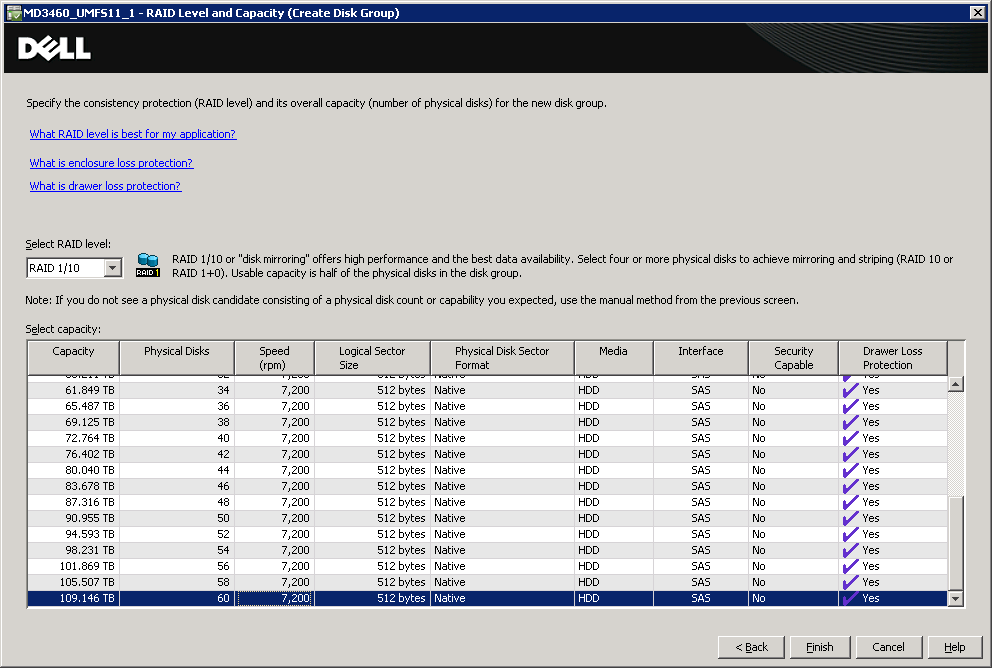Click the capacity list scroll down arrow
Viewport: 992px width, 668px height.
956,598
